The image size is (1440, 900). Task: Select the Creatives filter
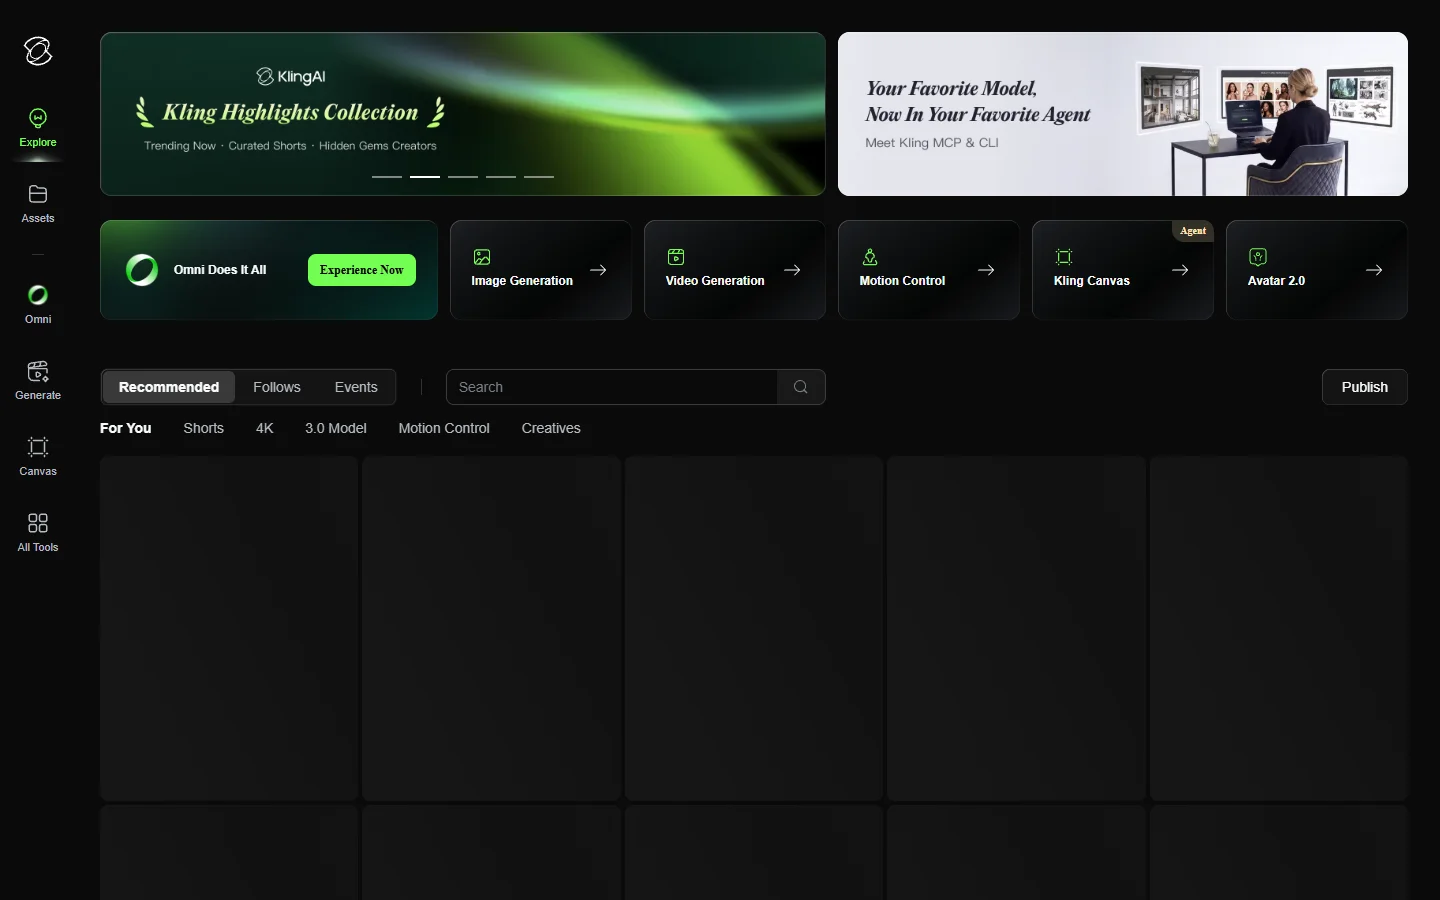coord(551,428)
